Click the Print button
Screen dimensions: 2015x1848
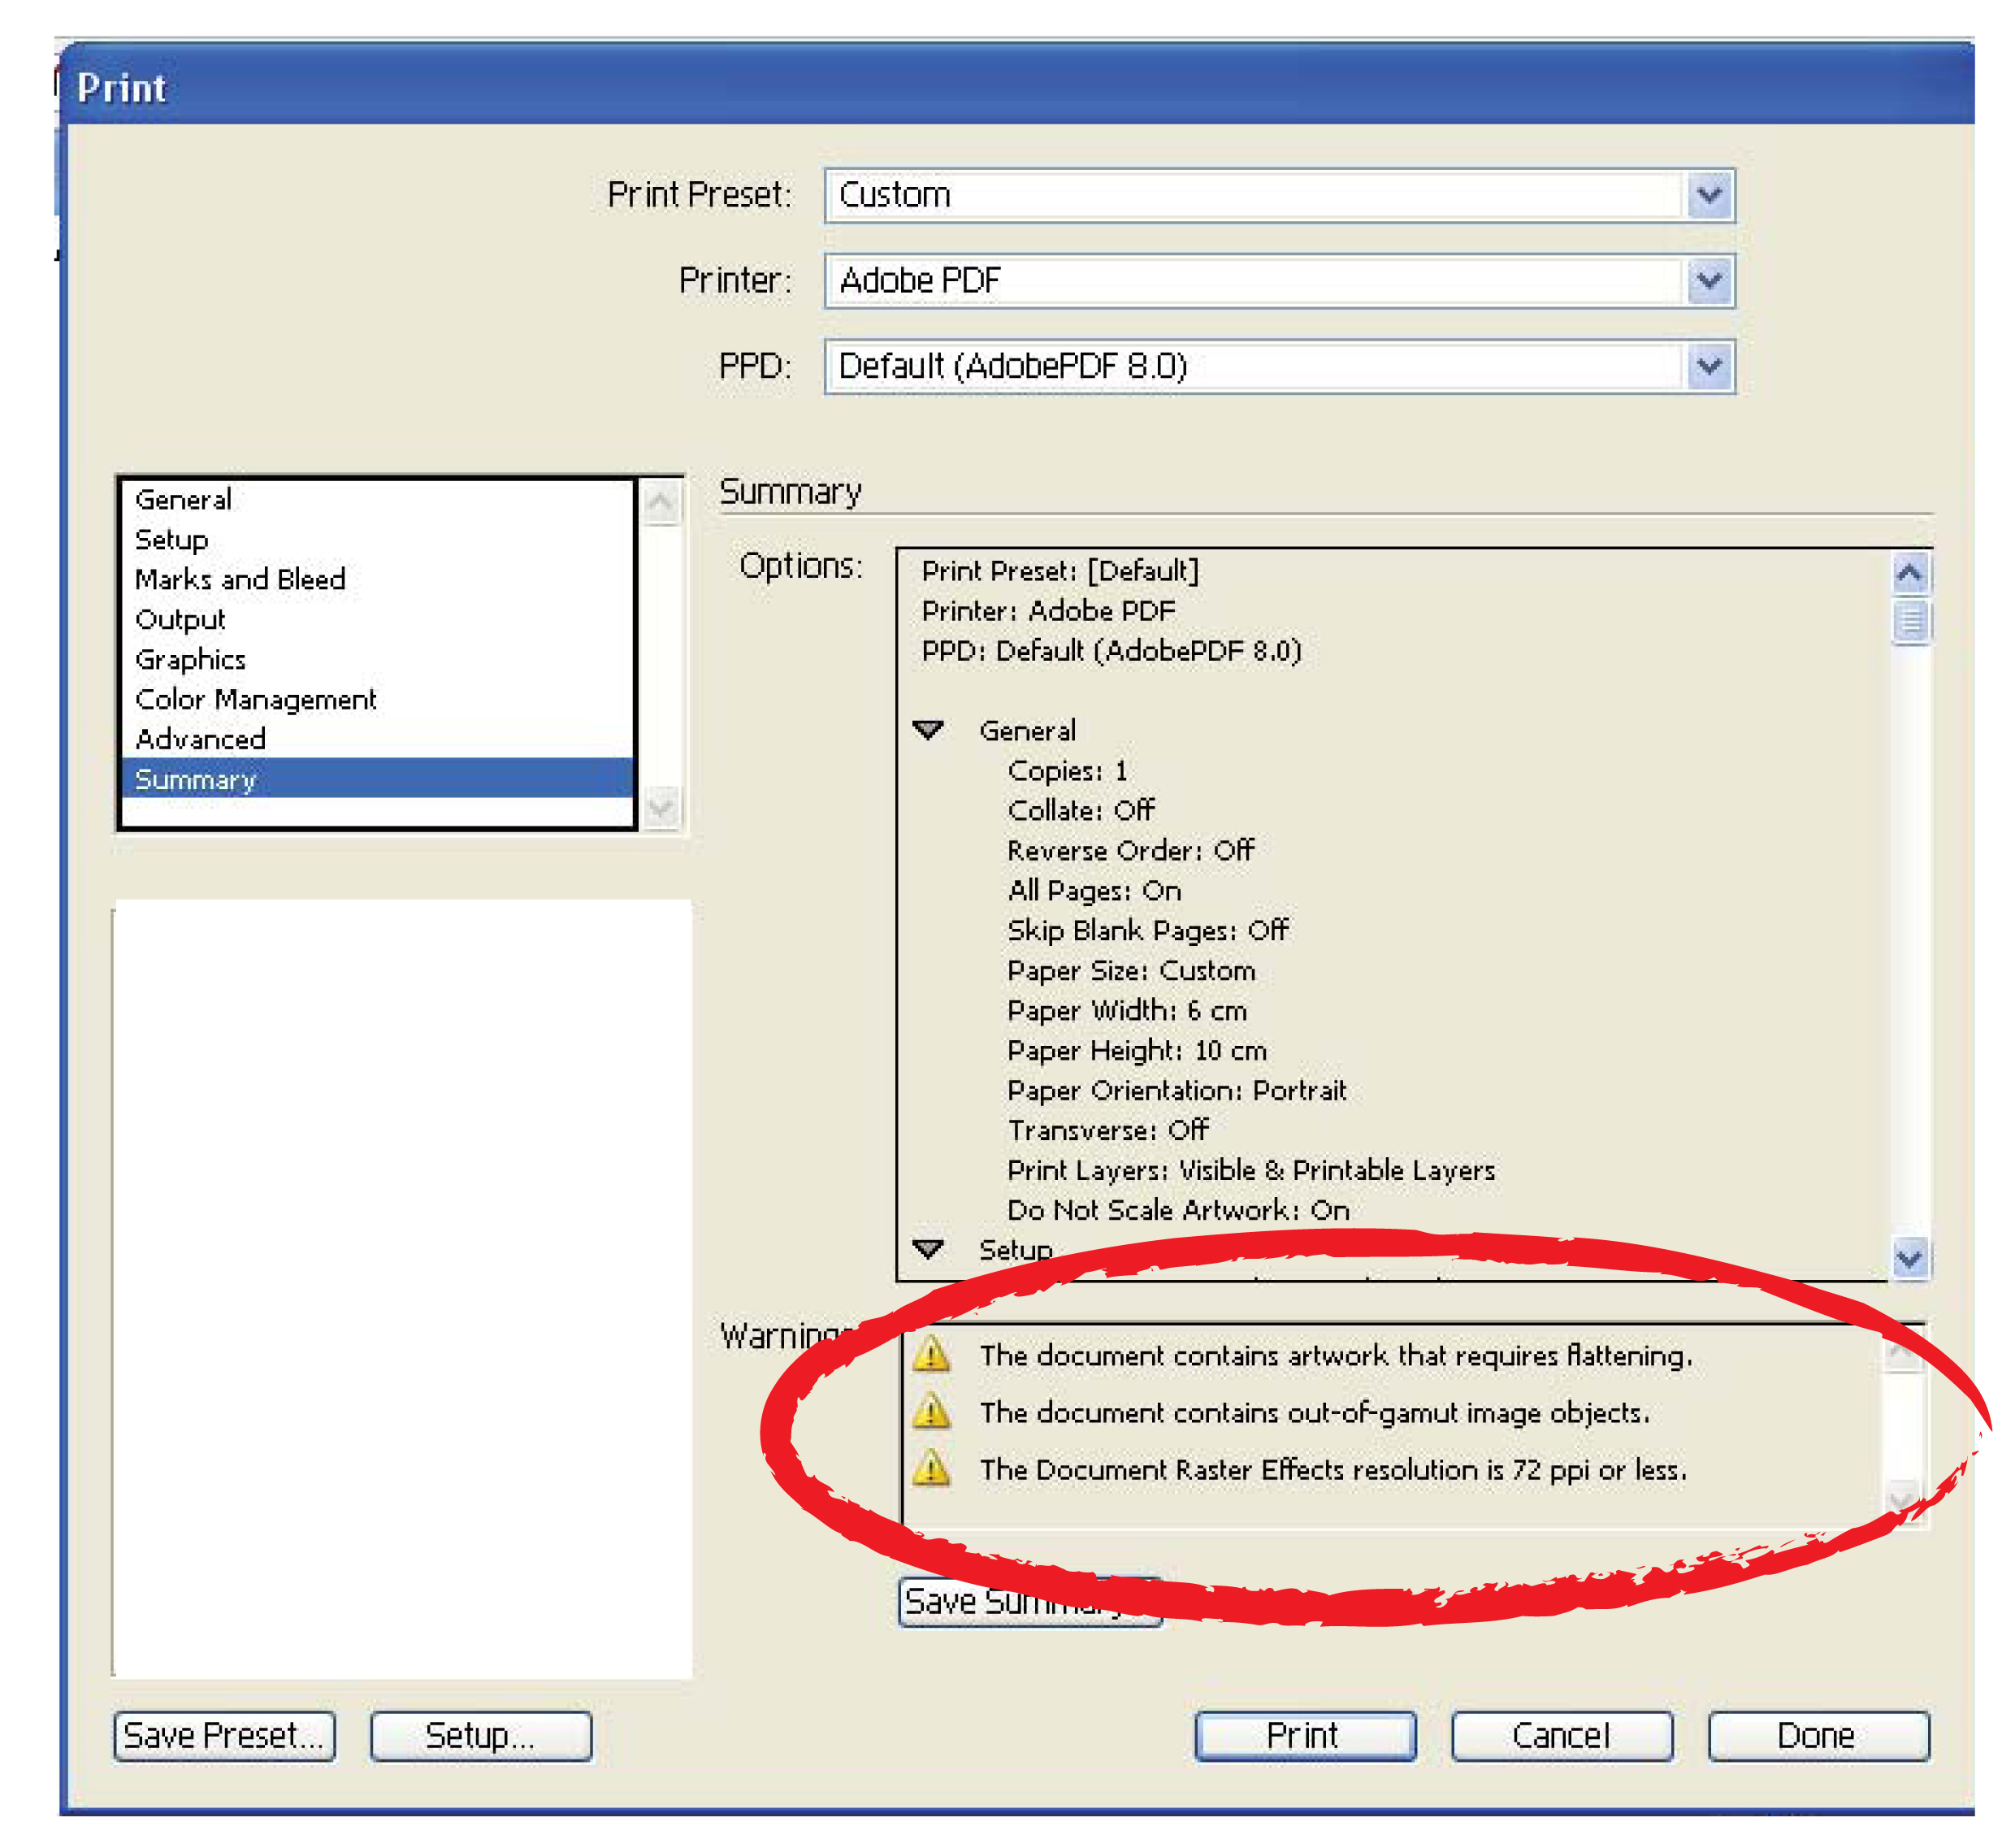[1304, 1735]
